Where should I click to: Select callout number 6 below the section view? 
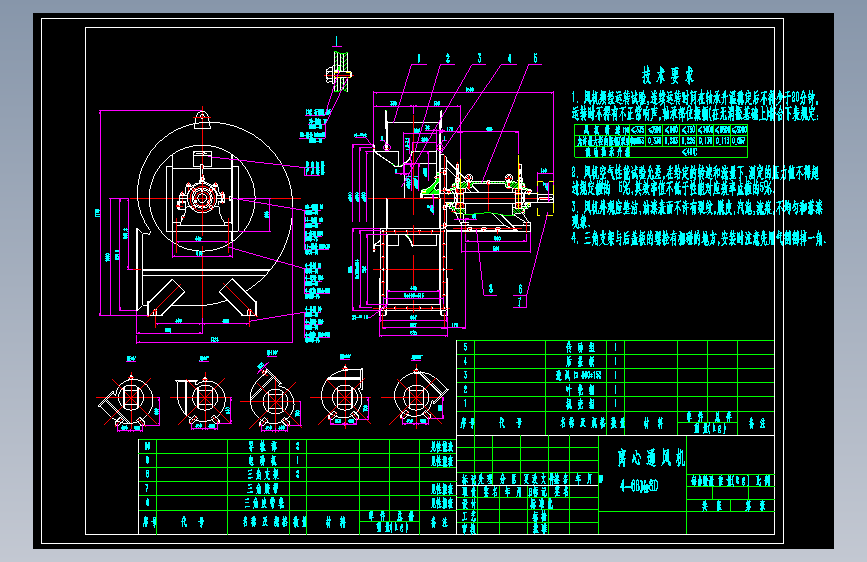pyautogui.click(x=520, y=289)
